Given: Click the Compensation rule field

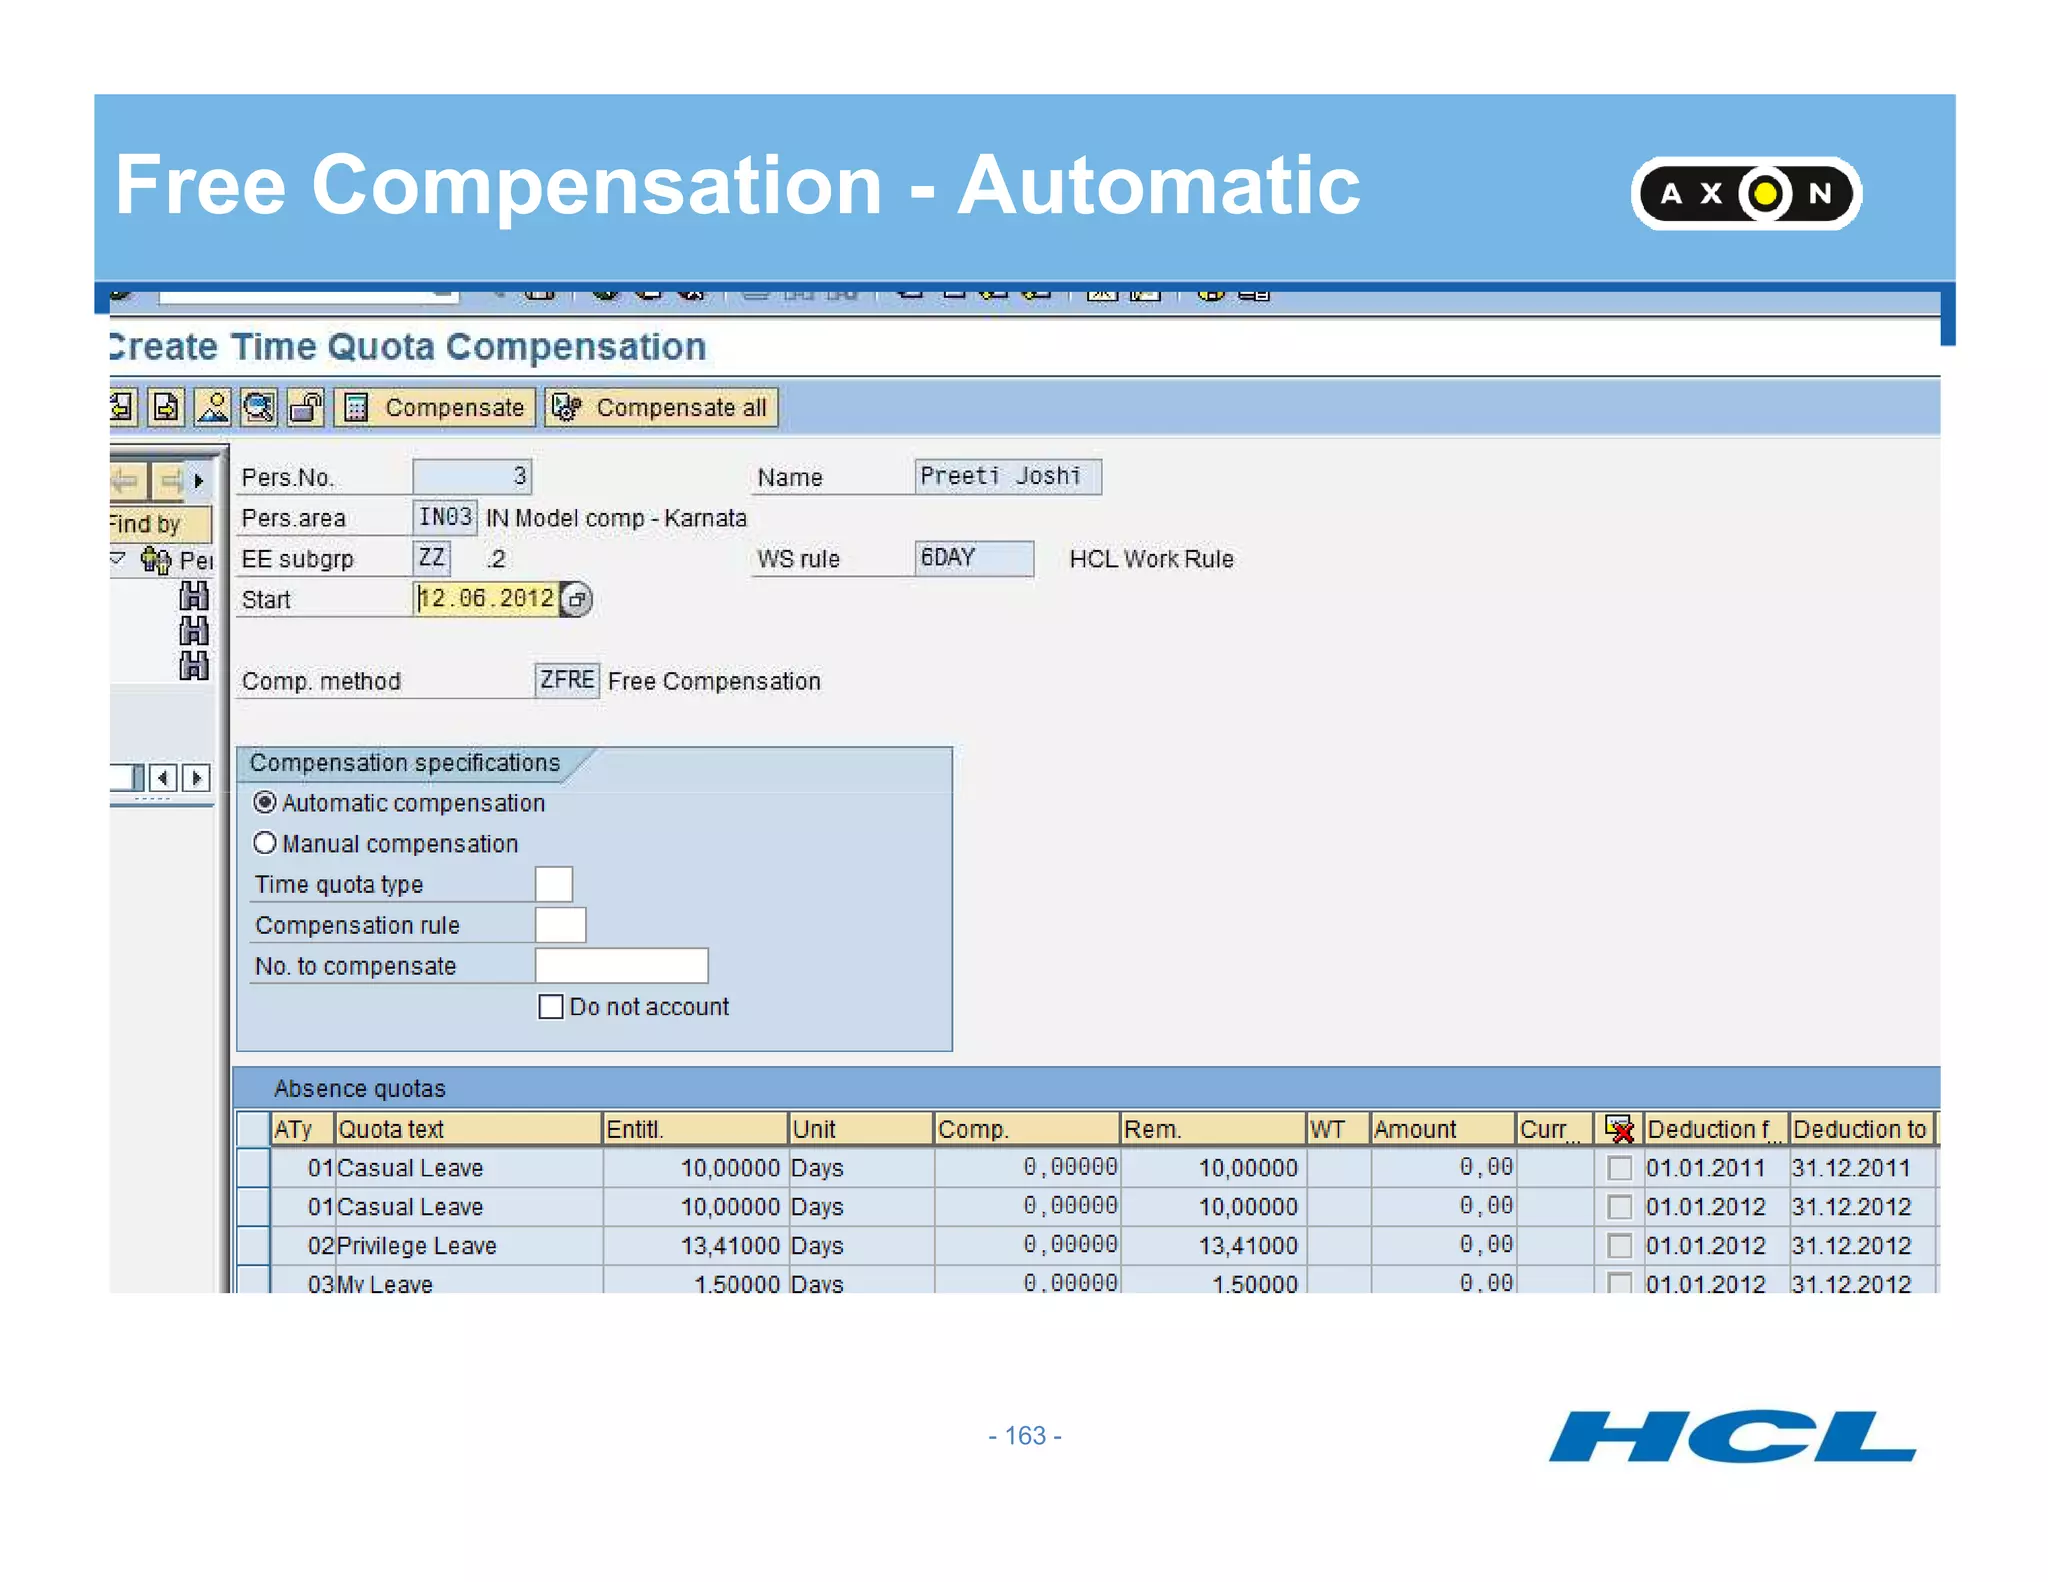Looking at the screenshot, I should [560, 925].
